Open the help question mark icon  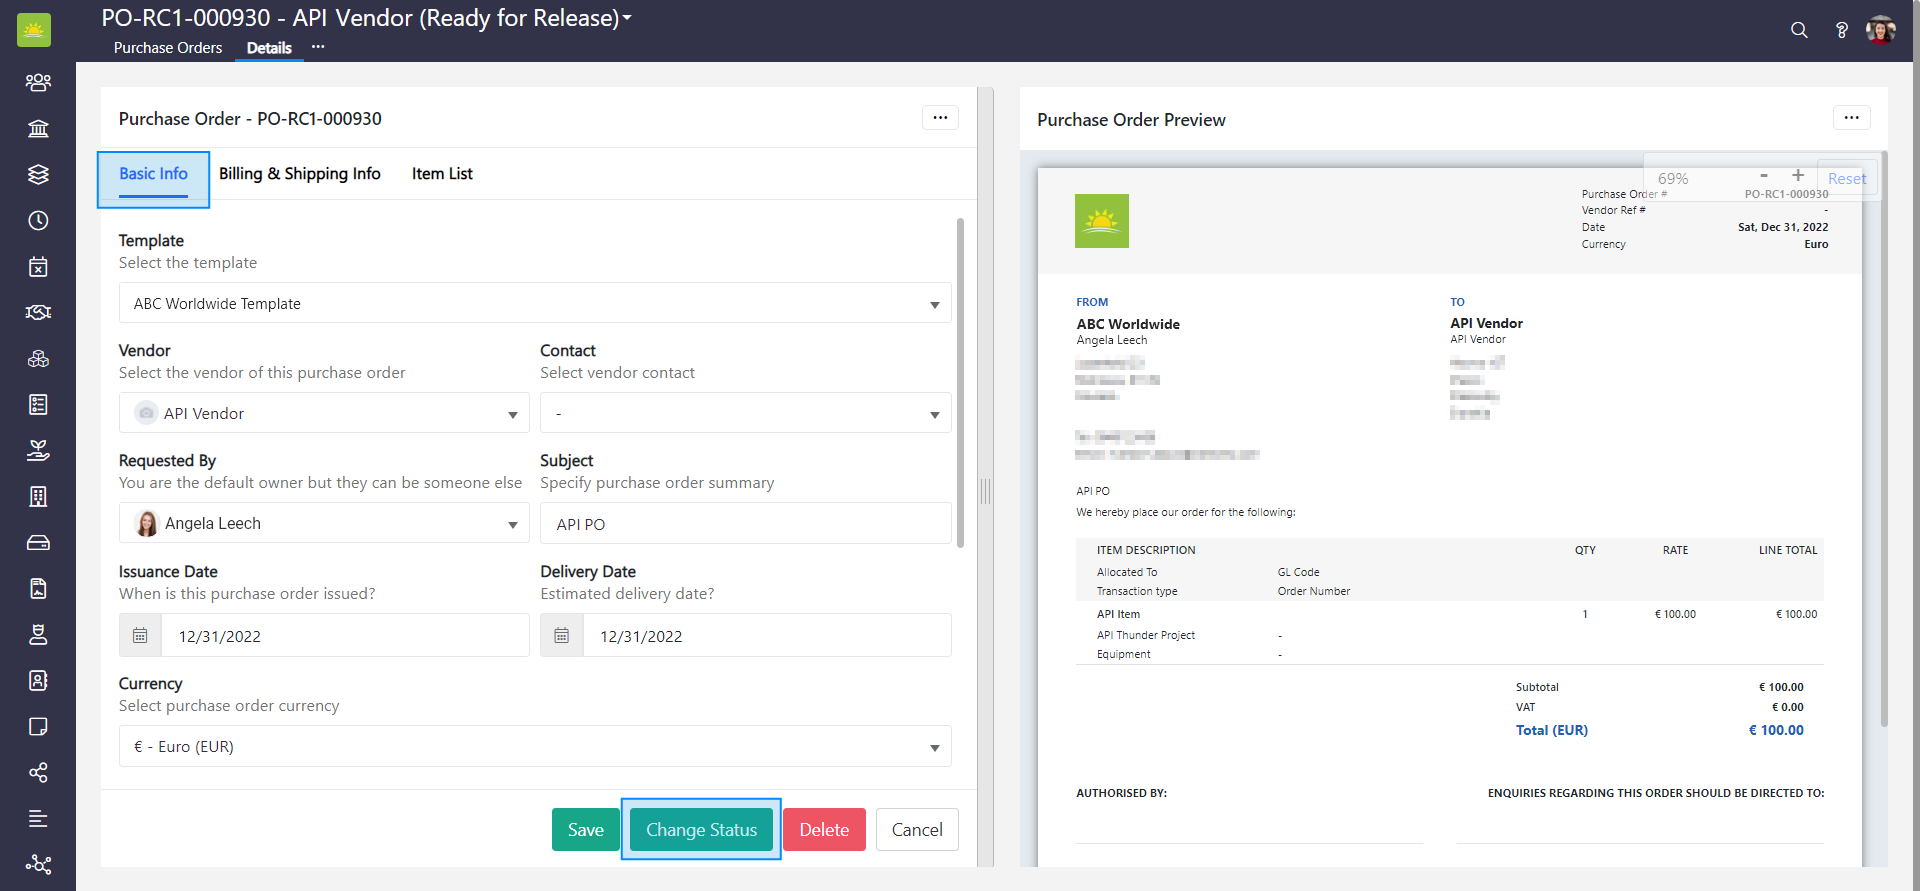(1841, 30)
